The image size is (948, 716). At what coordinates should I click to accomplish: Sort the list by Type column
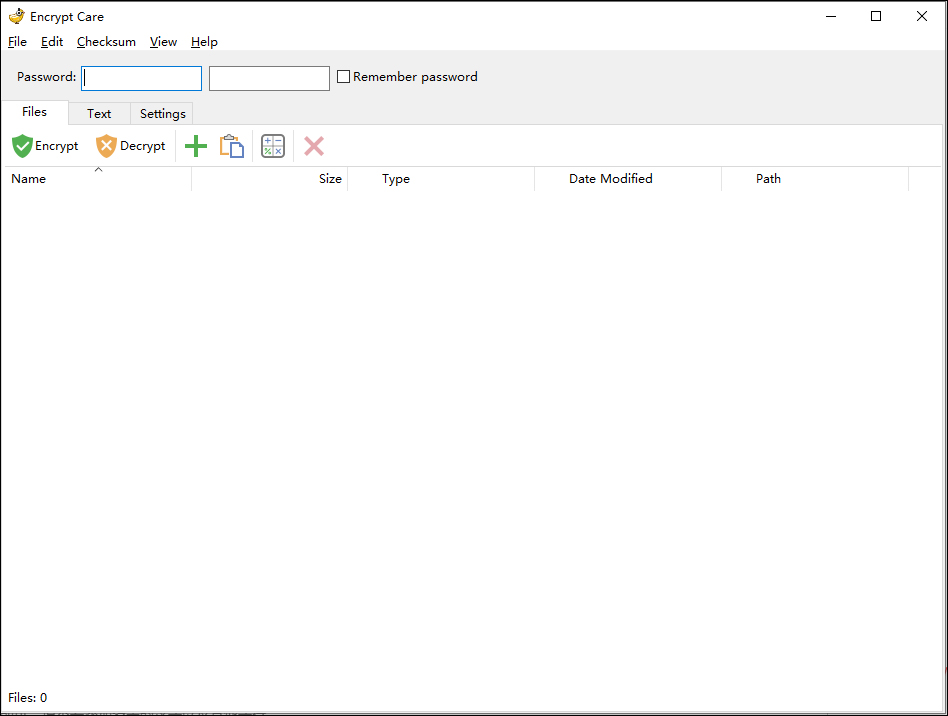pyautogui.click(x=441, y=179)
